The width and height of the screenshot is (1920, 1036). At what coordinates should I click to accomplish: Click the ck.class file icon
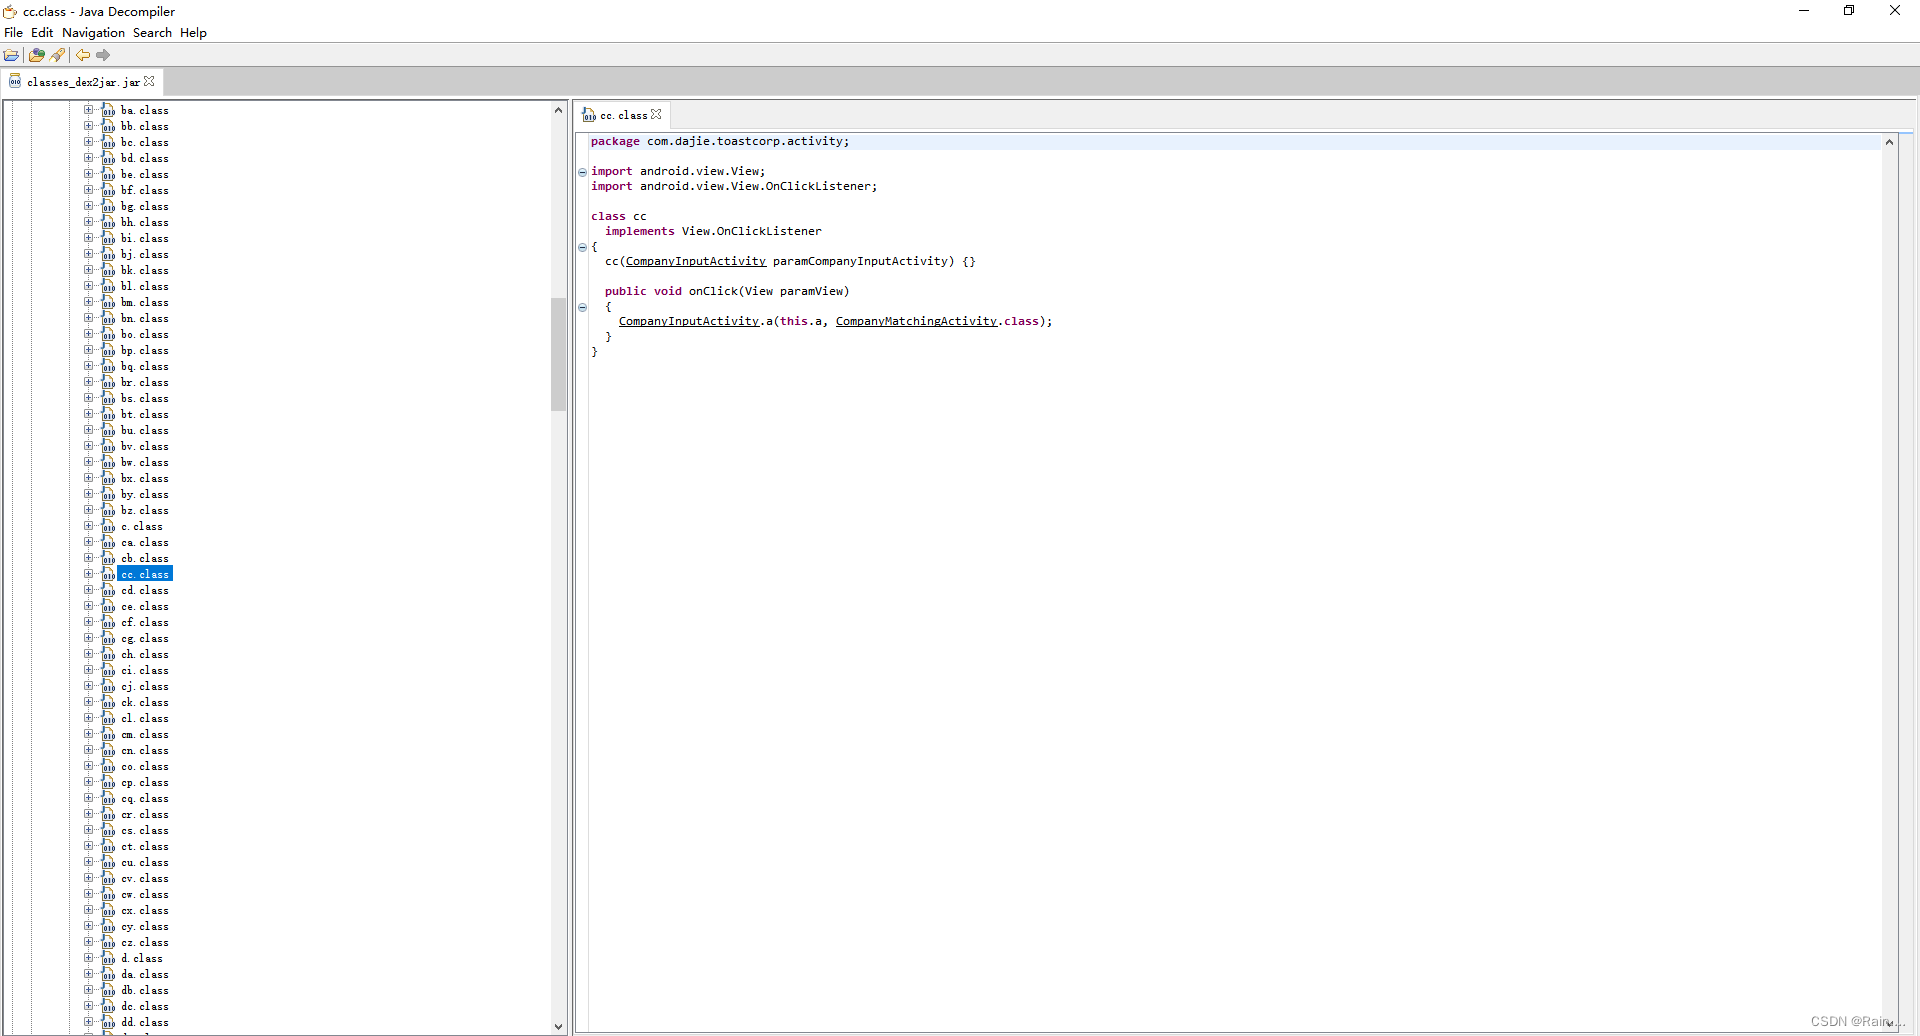[108, 702]
